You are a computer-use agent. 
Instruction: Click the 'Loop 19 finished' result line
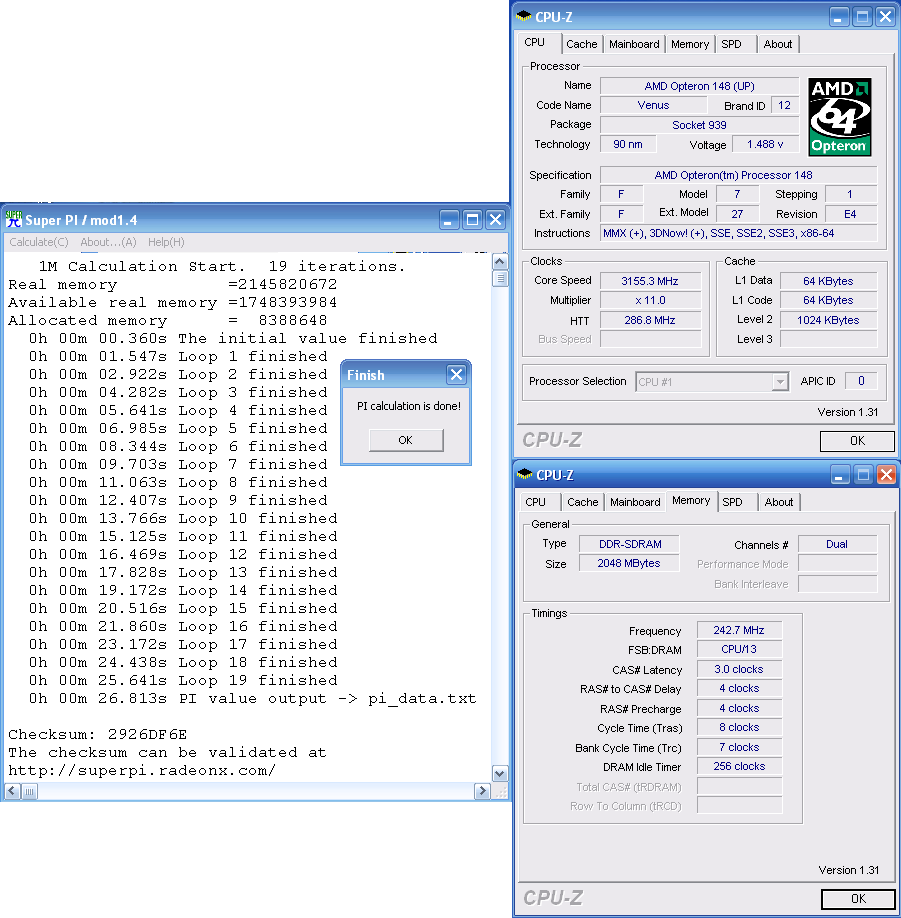(x=184, y=680)
